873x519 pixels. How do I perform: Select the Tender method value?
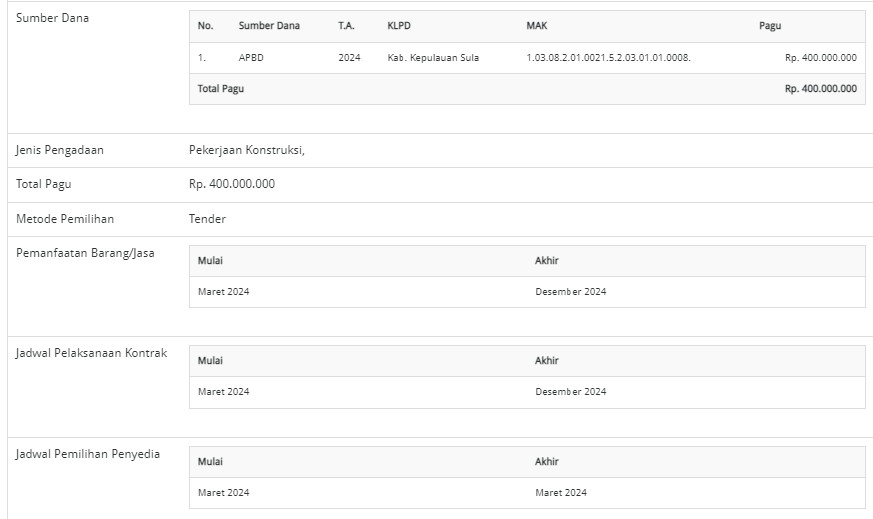click(207, 218)
